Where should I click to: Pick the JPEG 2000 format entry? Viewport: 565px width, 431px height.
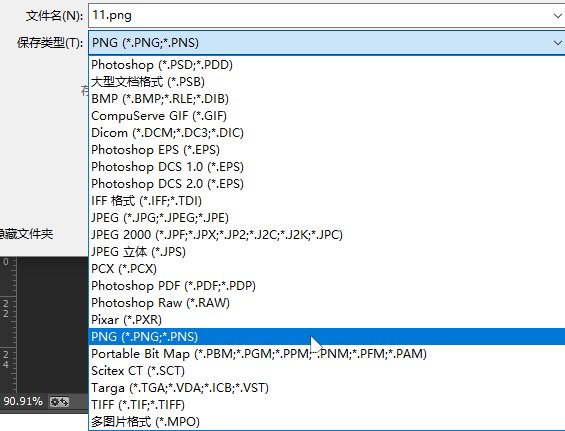click(326, 235)
